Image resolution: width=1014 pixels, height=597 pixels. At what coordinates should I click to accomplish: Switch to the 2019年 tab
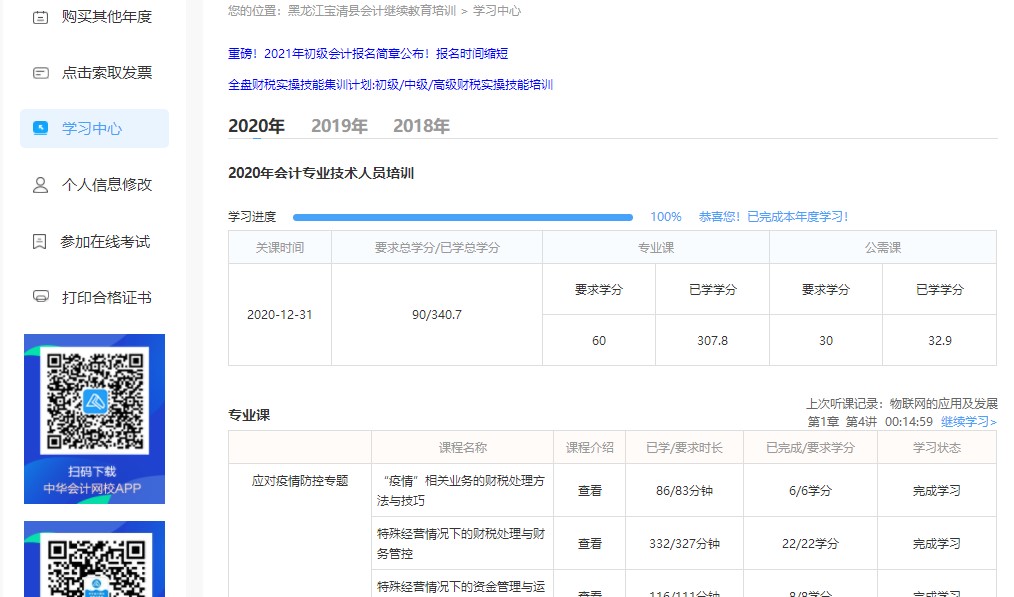point(339,127)
